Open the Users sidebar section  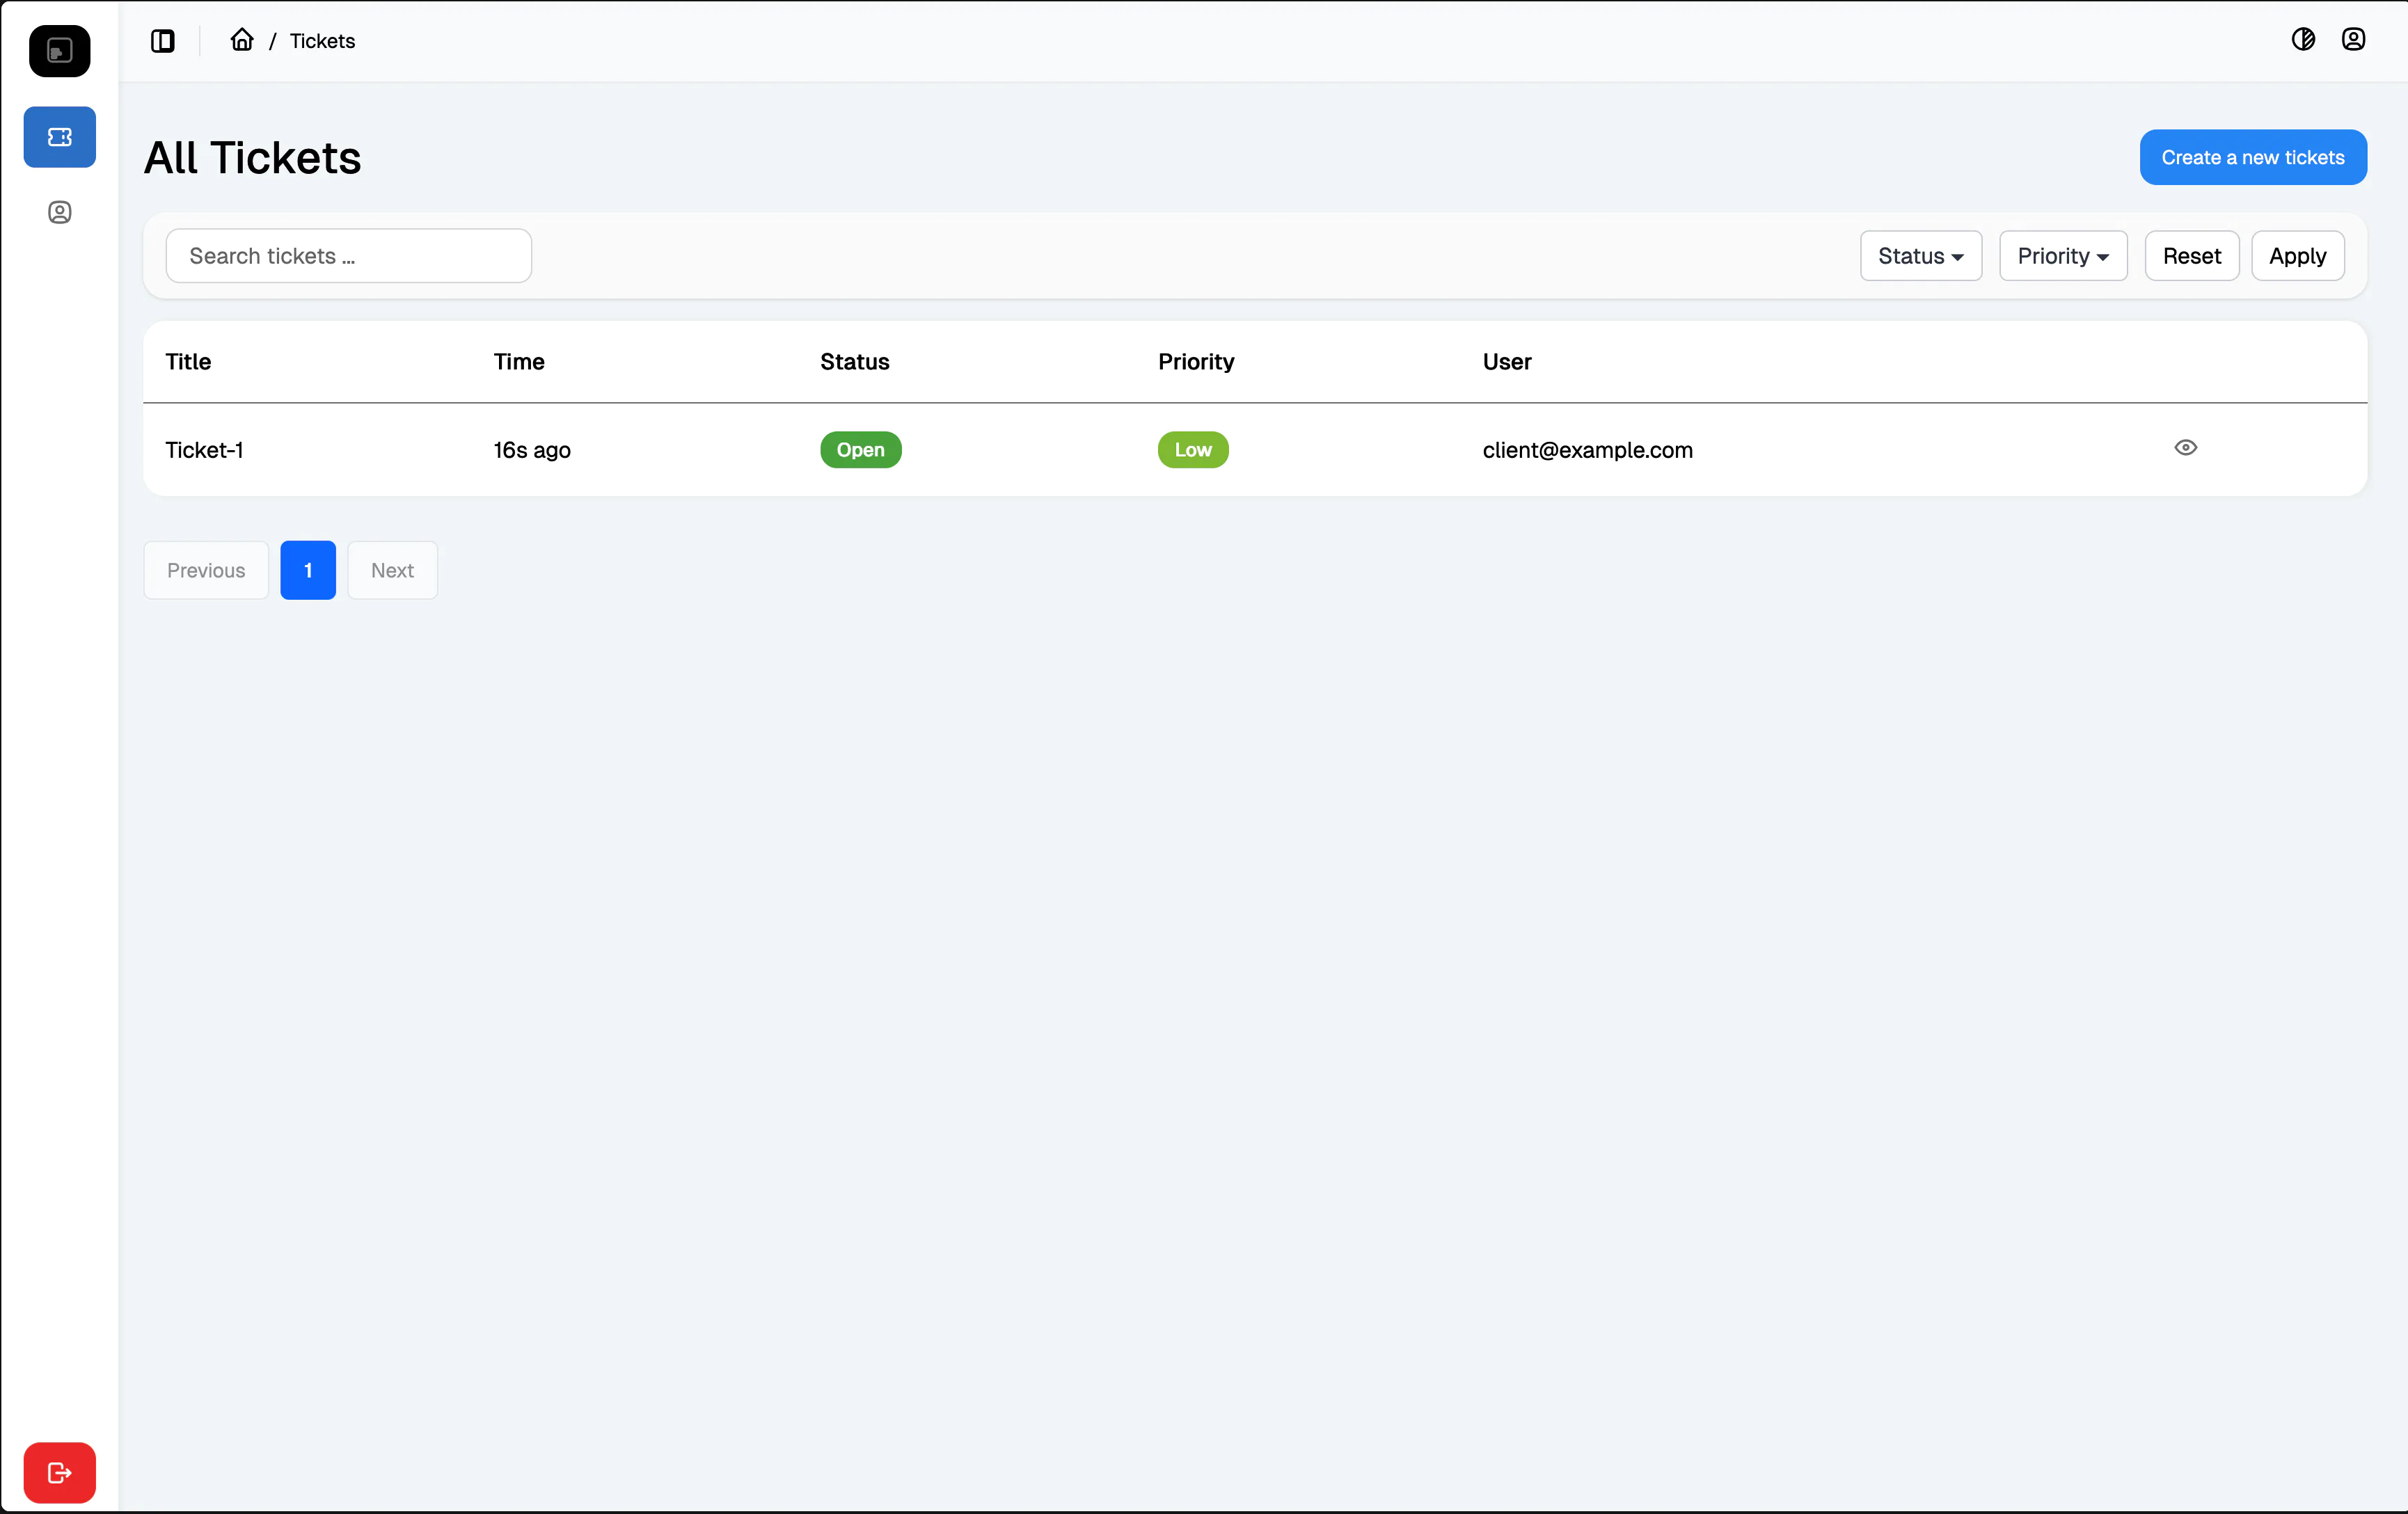click(x=59, y=212)
